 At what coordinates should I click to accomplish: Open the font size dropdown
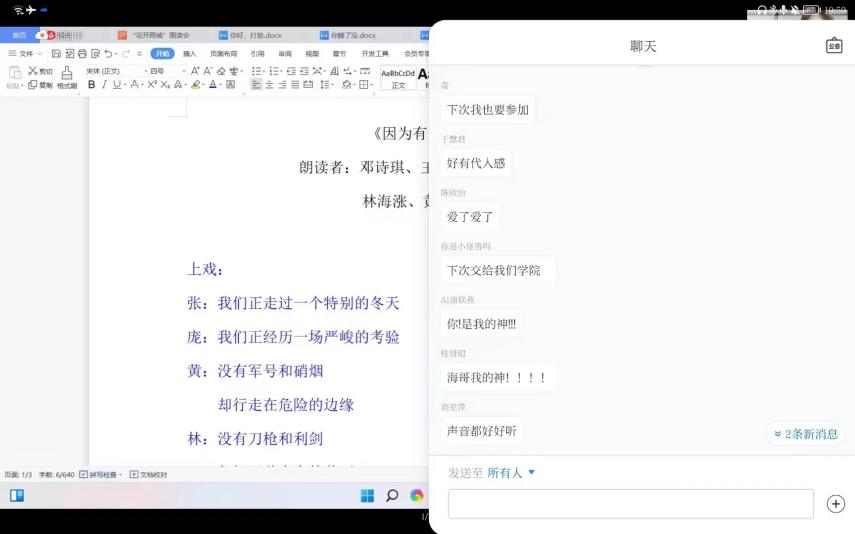166,71
